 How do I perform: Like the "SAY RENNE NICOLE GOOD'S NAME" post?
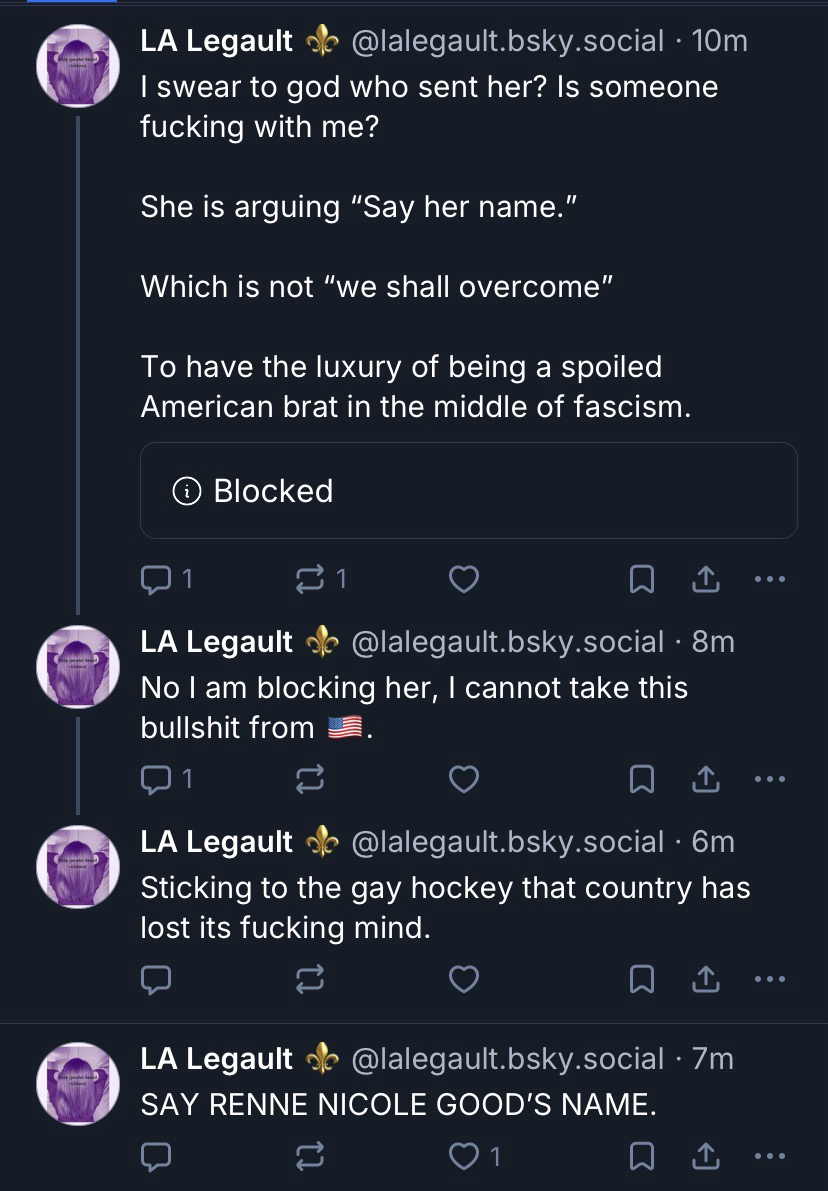pos(463,1157)
